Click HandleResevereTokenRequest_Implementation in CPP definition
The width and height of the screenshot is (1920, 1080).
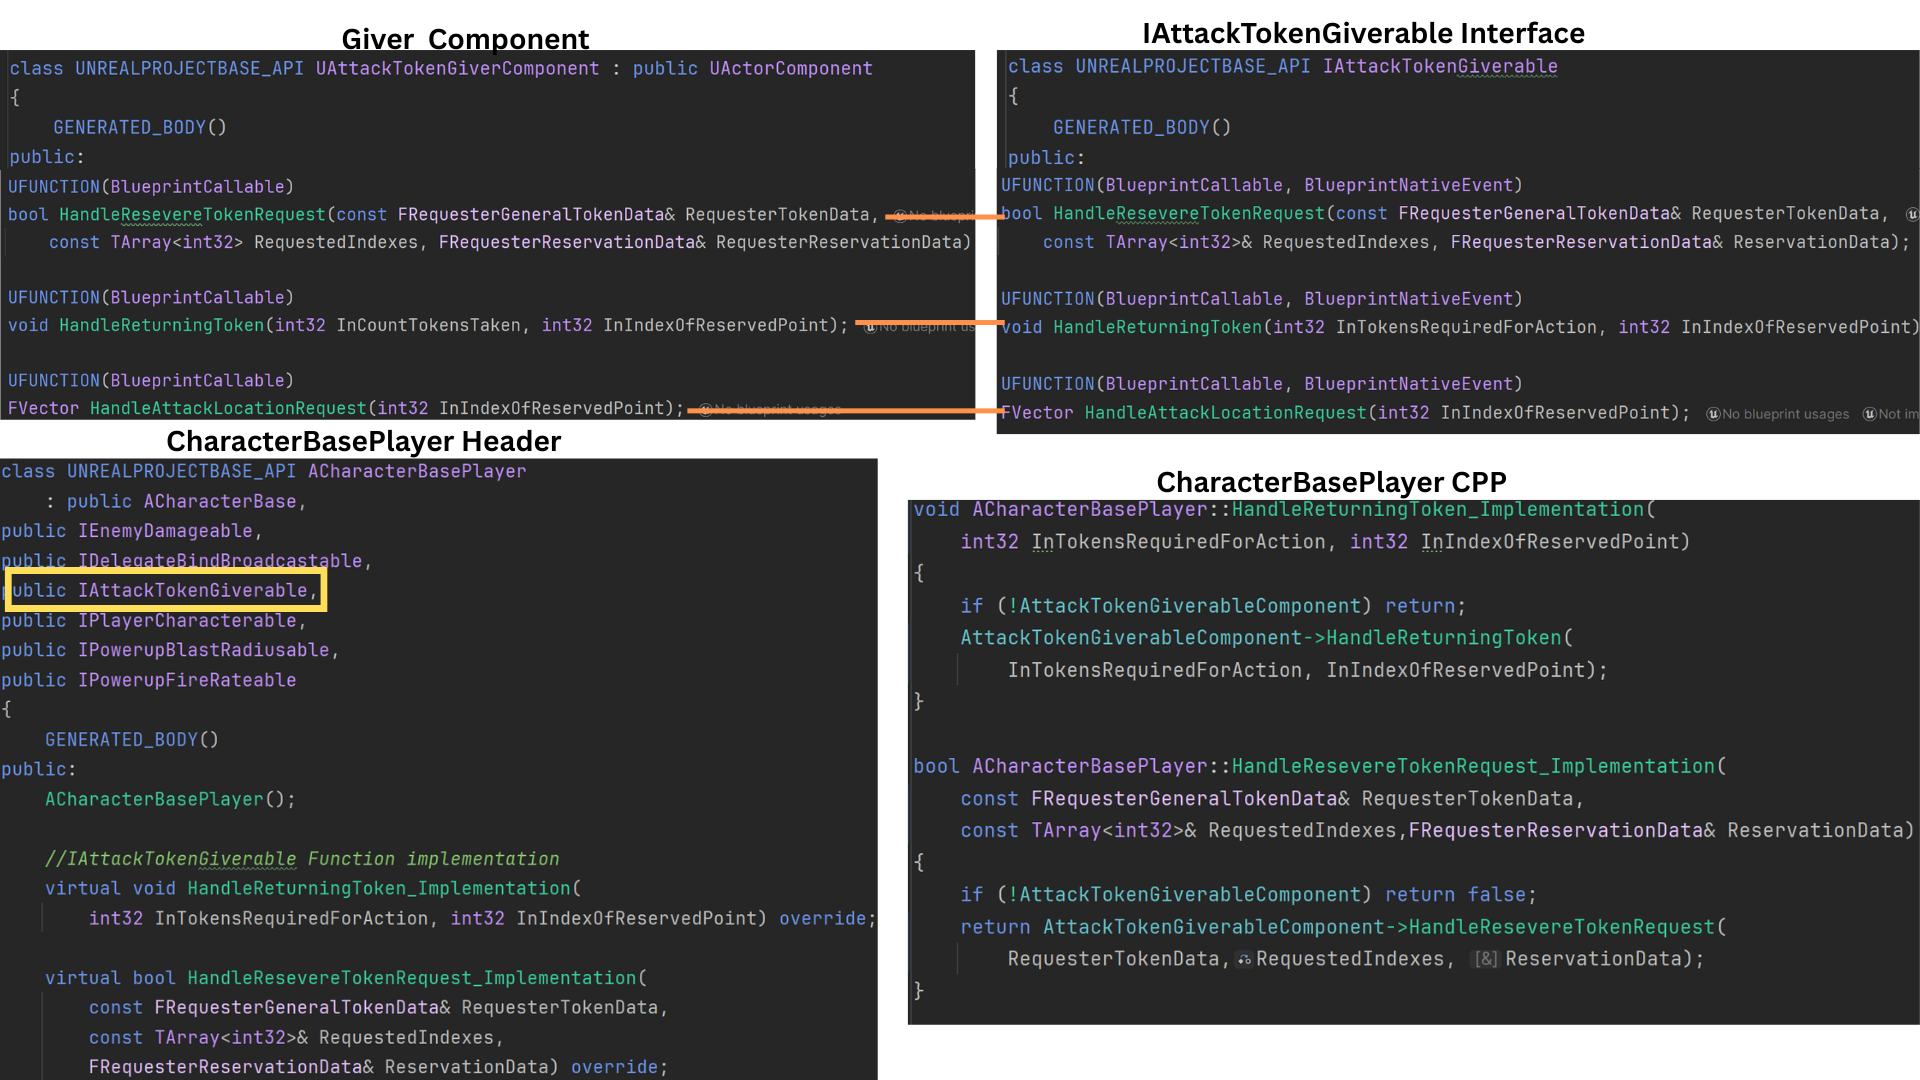[1472, 767]
